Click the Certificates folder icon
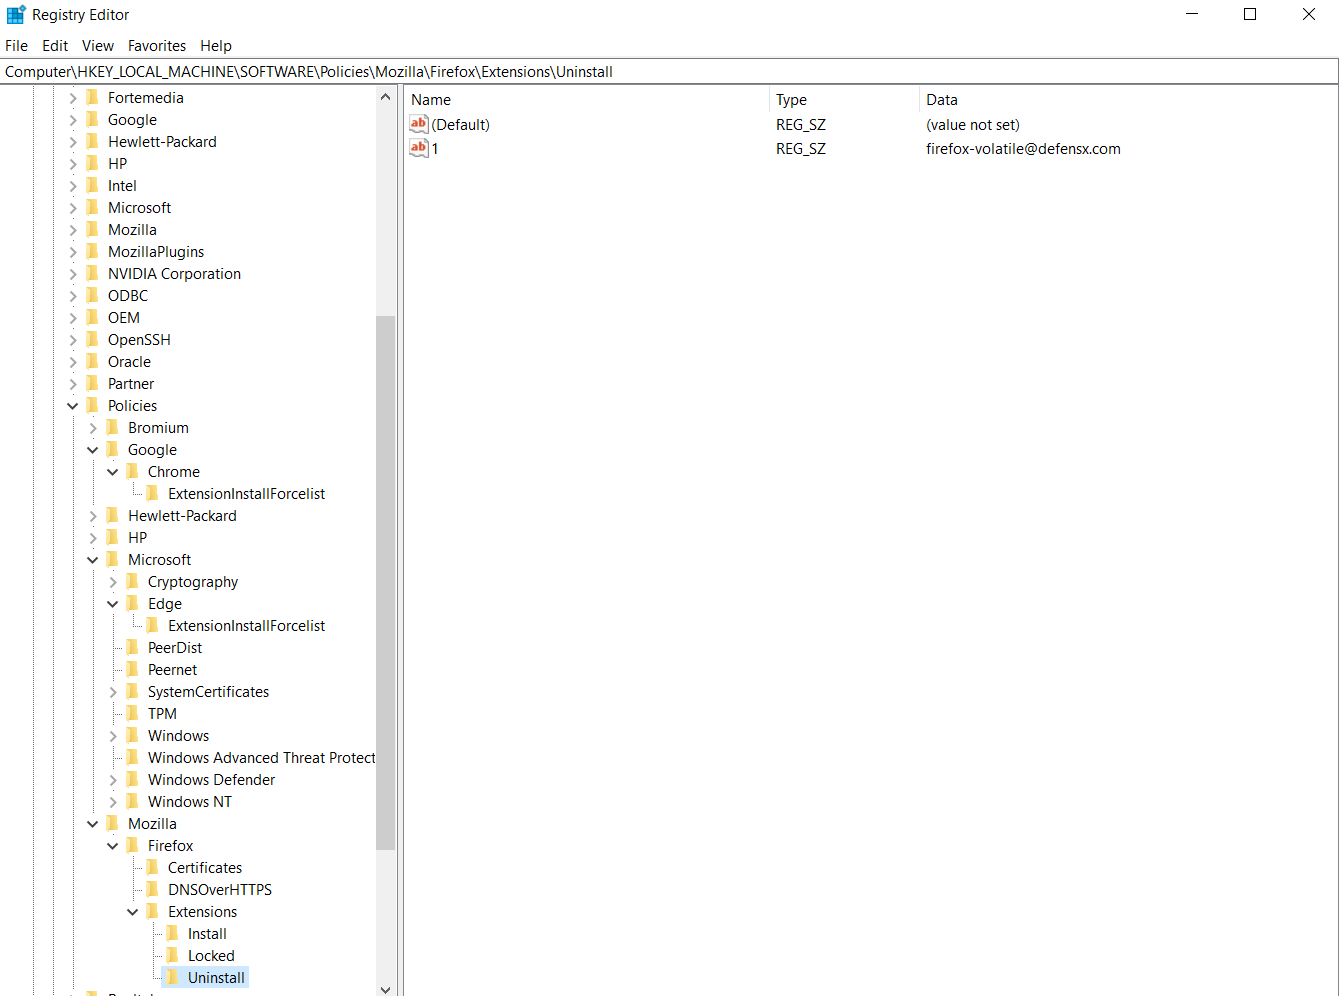The image size is (1339, 996). [153, 867]
